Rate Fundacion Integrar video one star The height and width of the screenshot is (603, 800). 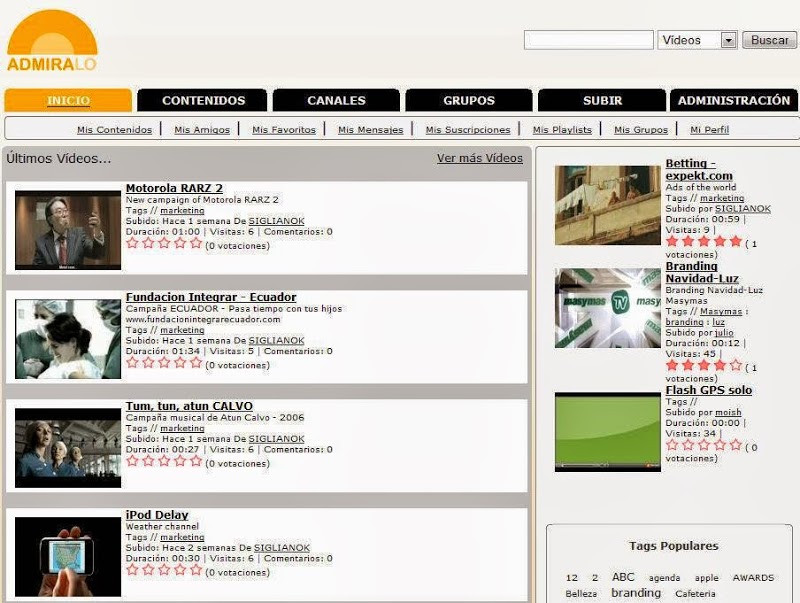coord(132,363)
